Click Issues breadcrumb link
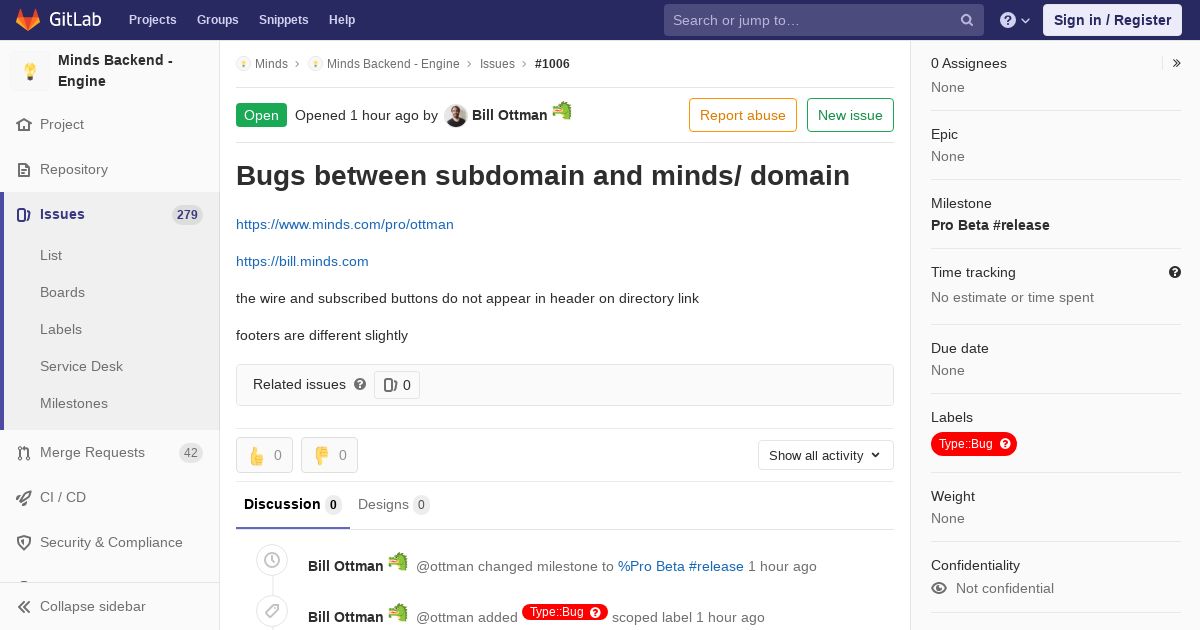This screenshot has width=1200, height=630. tap(497, 64)
